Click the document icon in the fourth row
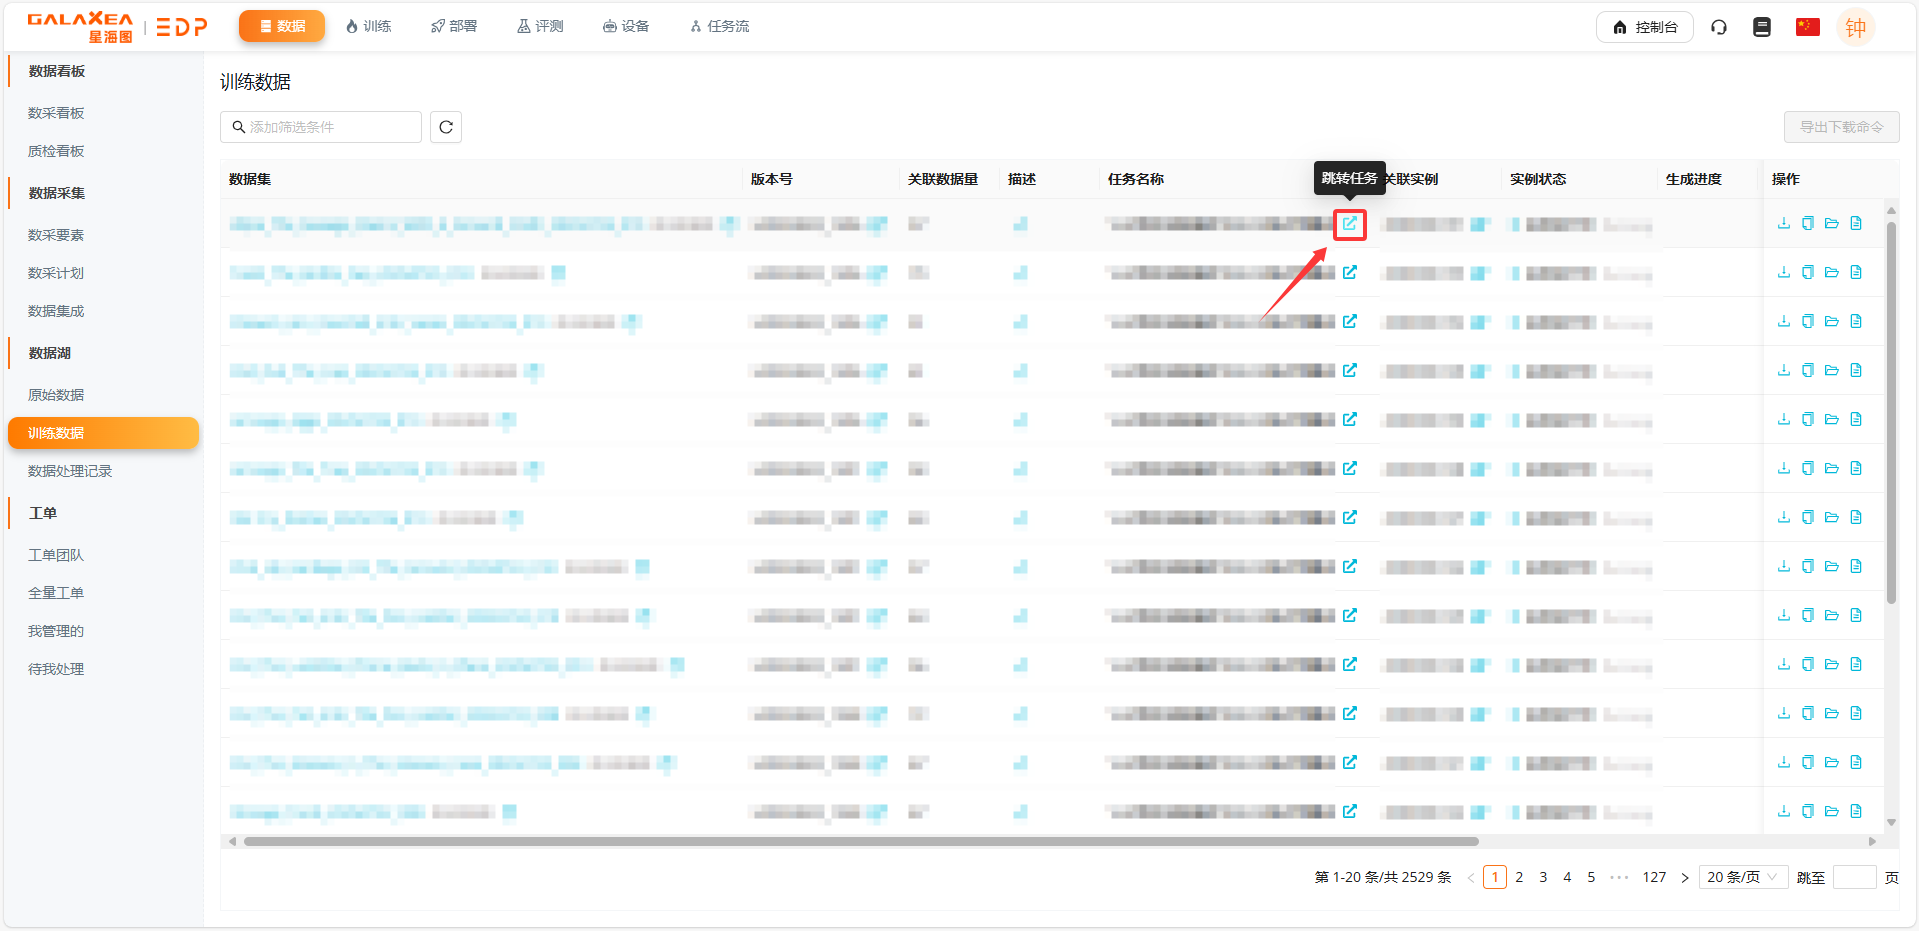This screenshot has width=1919, height=931. pyautogui.click(x=1855, y=370)
